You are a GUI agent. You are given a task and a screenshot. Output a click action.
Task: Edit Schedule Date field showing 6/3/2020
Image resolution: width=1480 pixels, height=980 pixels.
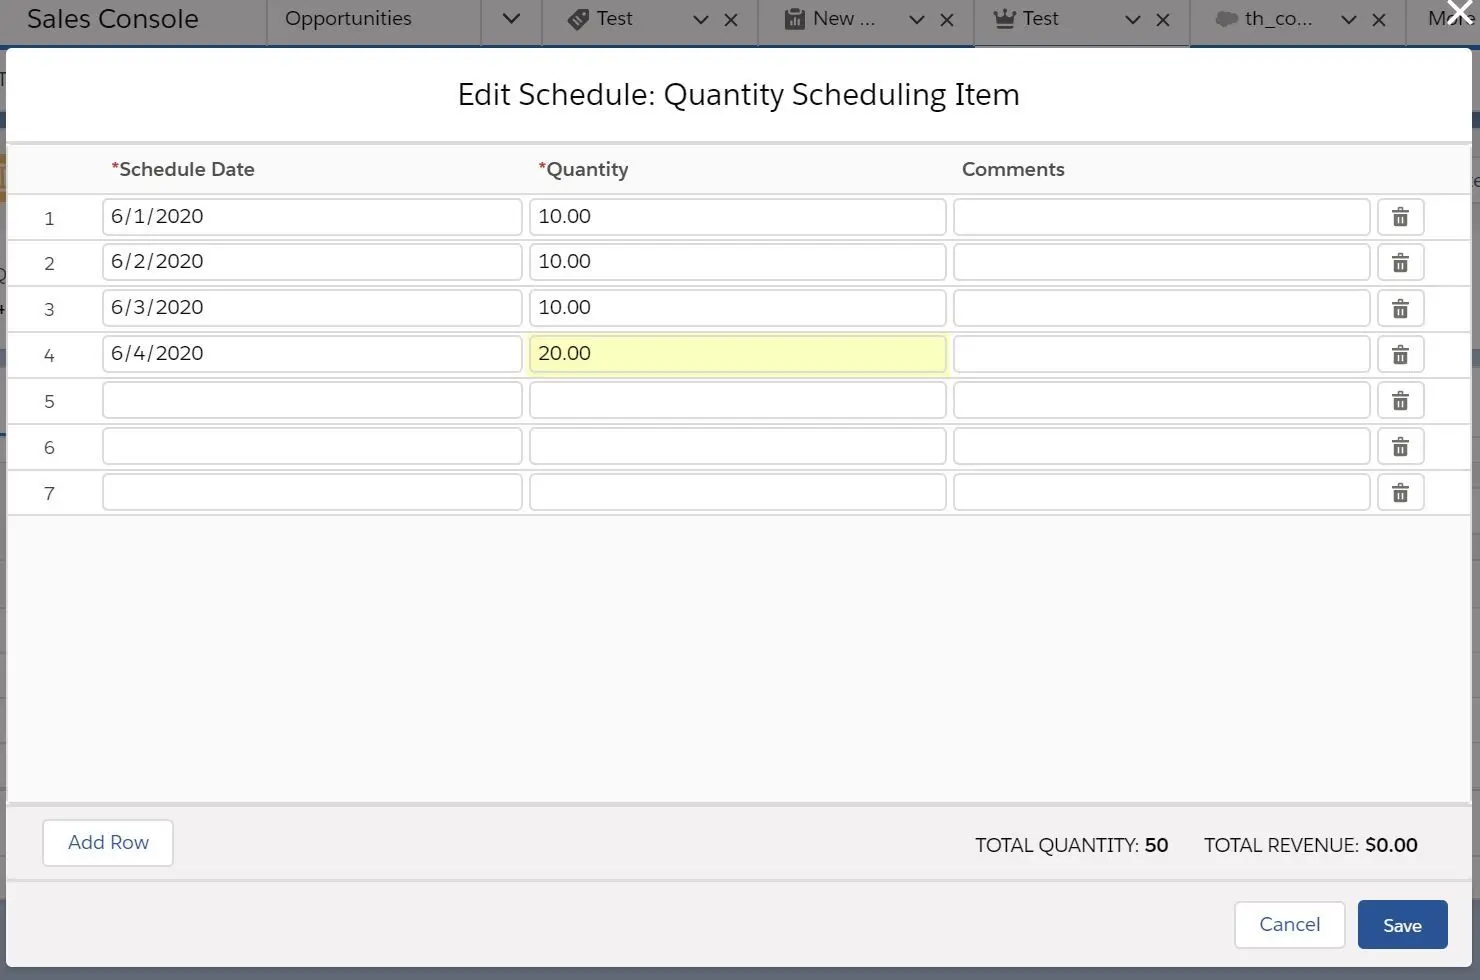tap(312, 308)
